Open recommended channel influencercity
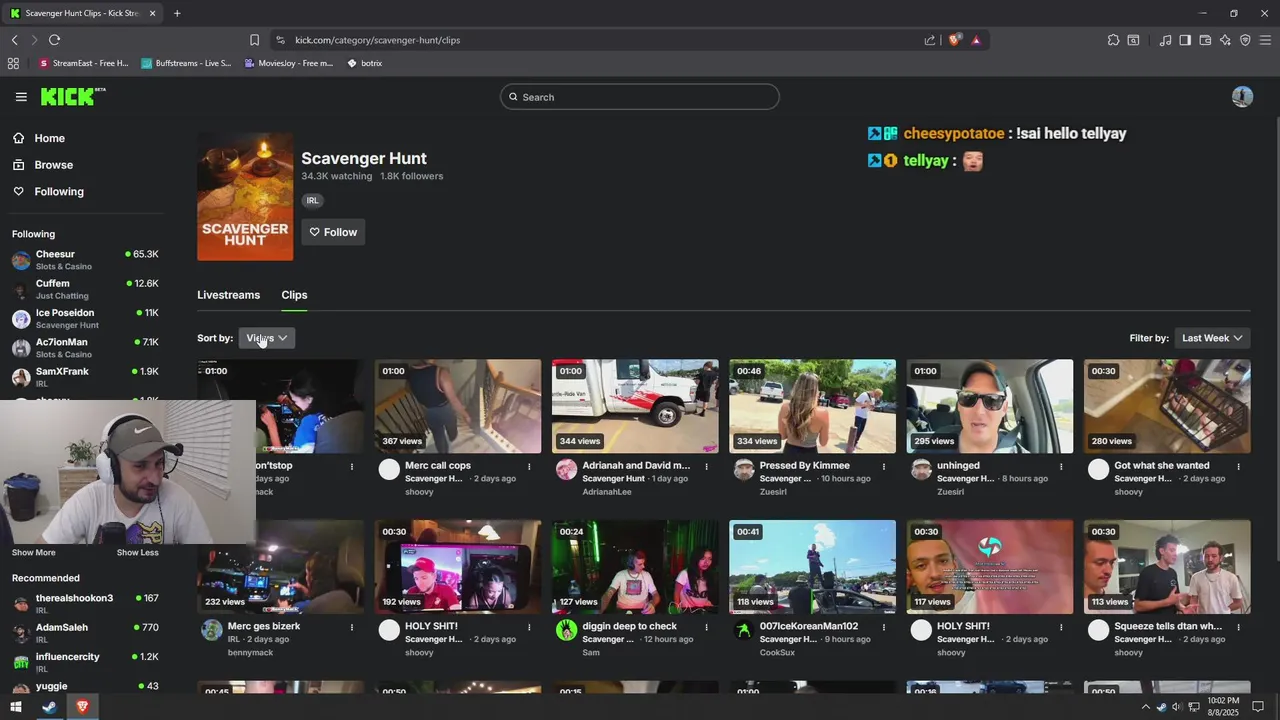The image size is (1280, 720). coord(85,662)
